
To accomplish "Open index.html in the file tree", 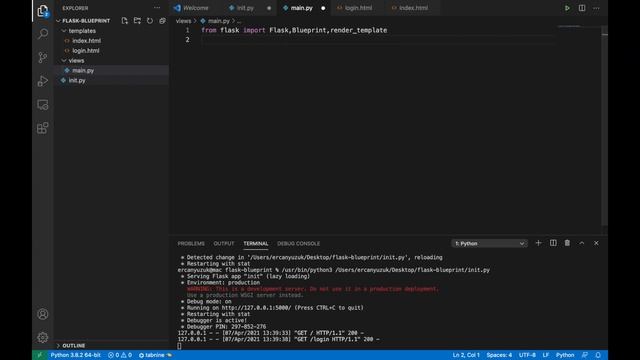I will tap(111, 41).
